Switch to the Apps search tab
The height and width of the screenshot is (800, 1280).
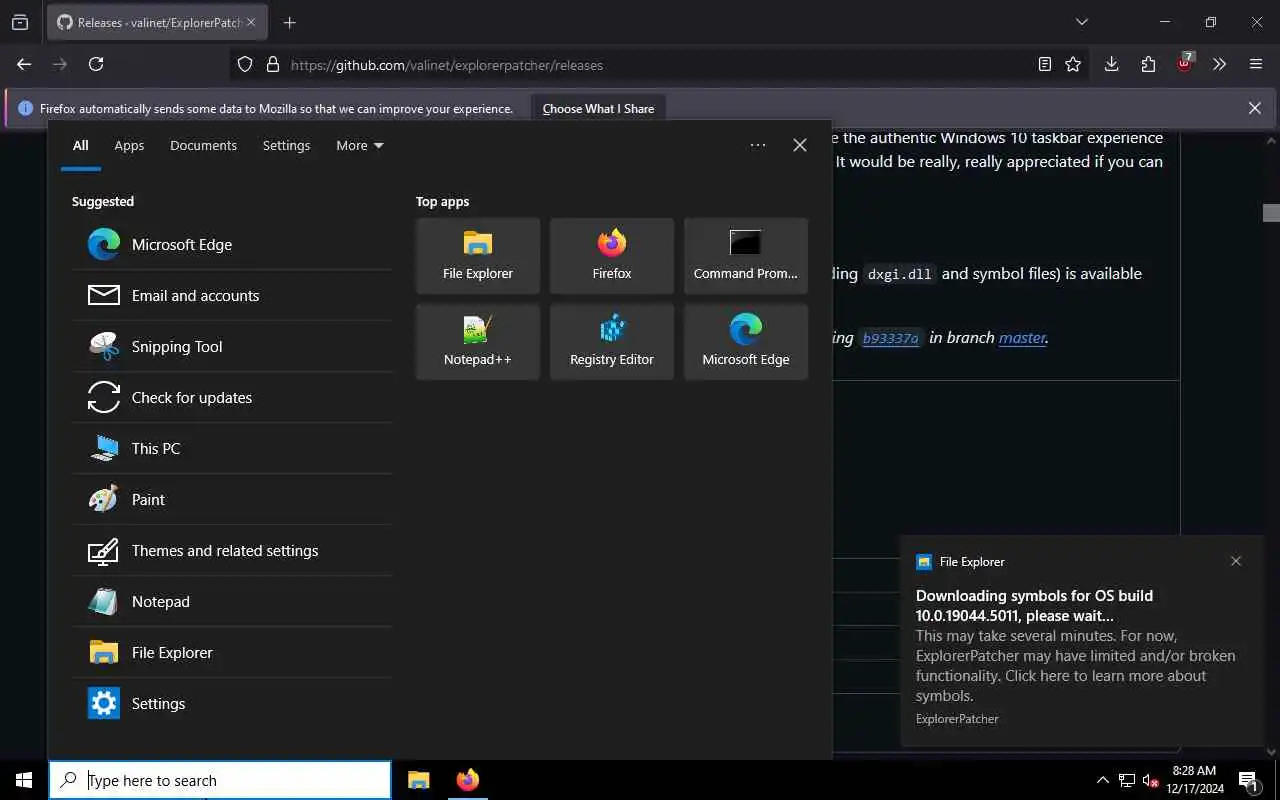tap(129, 145)
